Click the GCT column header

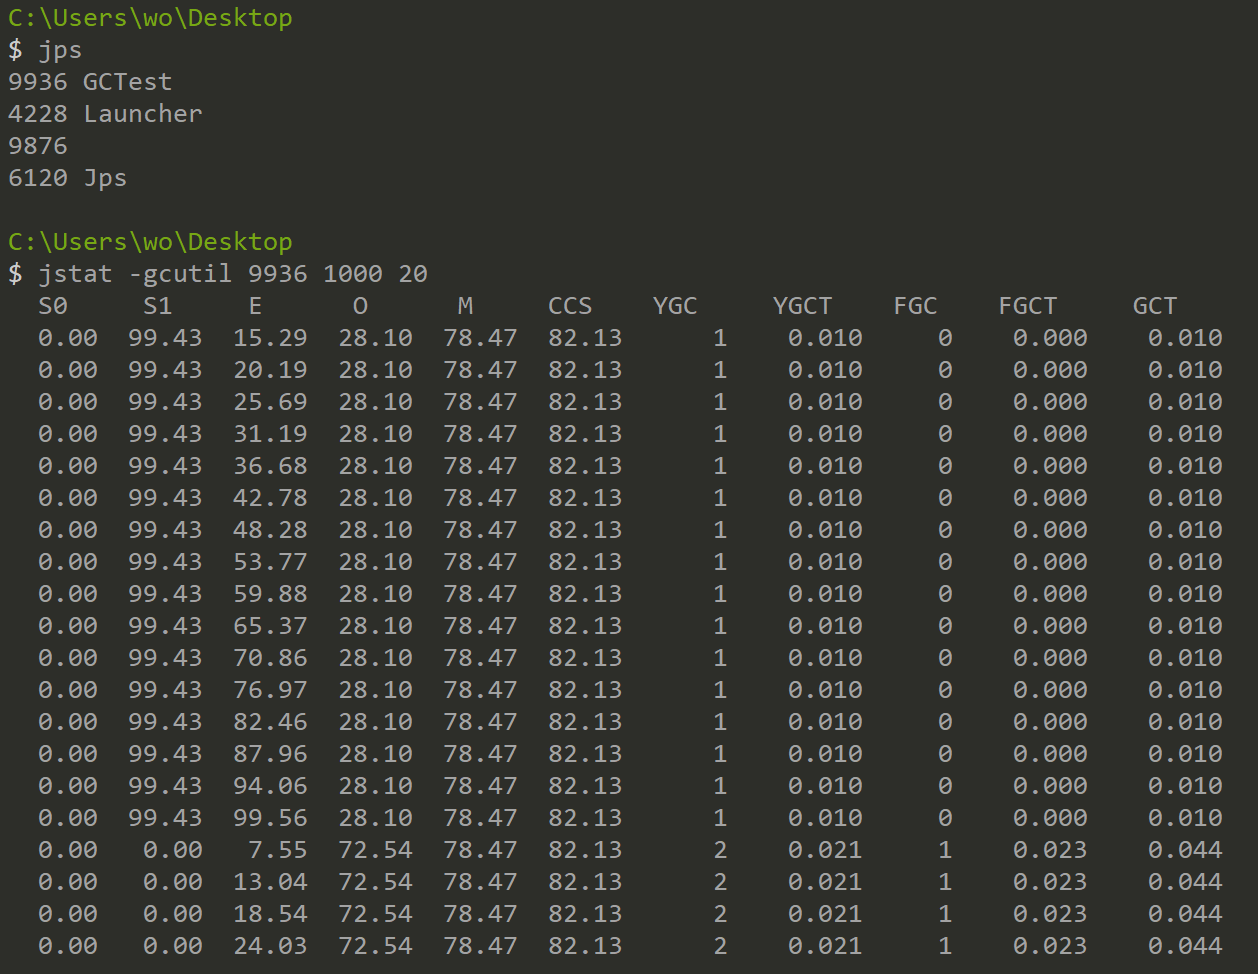point(1155,306)
